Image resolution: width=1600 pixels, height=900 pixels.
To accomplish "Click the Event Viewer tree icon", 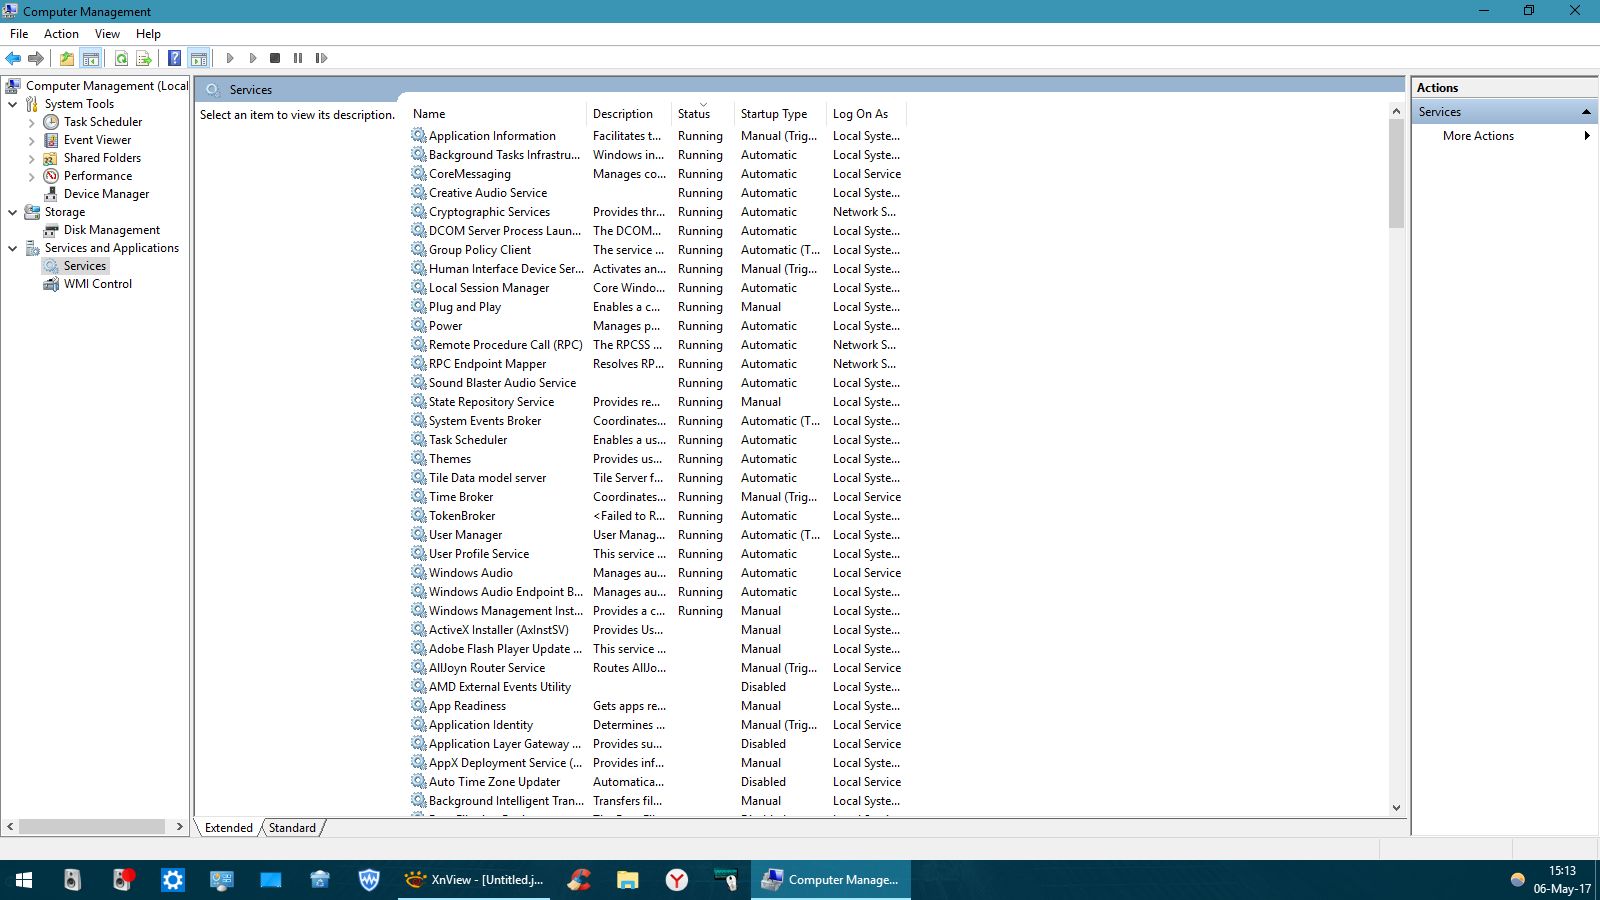I will tap(51, 140).
